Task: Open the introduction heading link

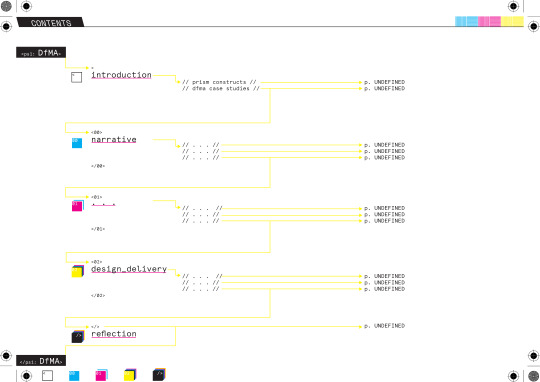Action: (121, 75)
